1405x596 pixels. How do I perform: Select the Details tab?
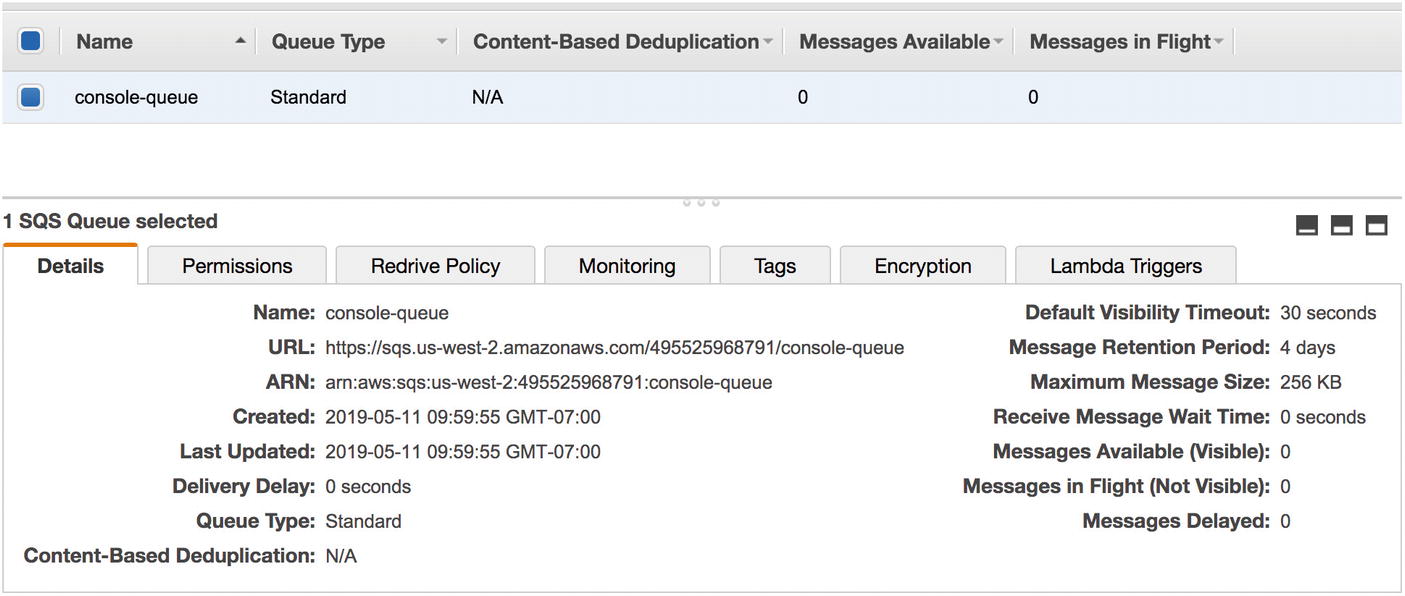tap(70, 265)
